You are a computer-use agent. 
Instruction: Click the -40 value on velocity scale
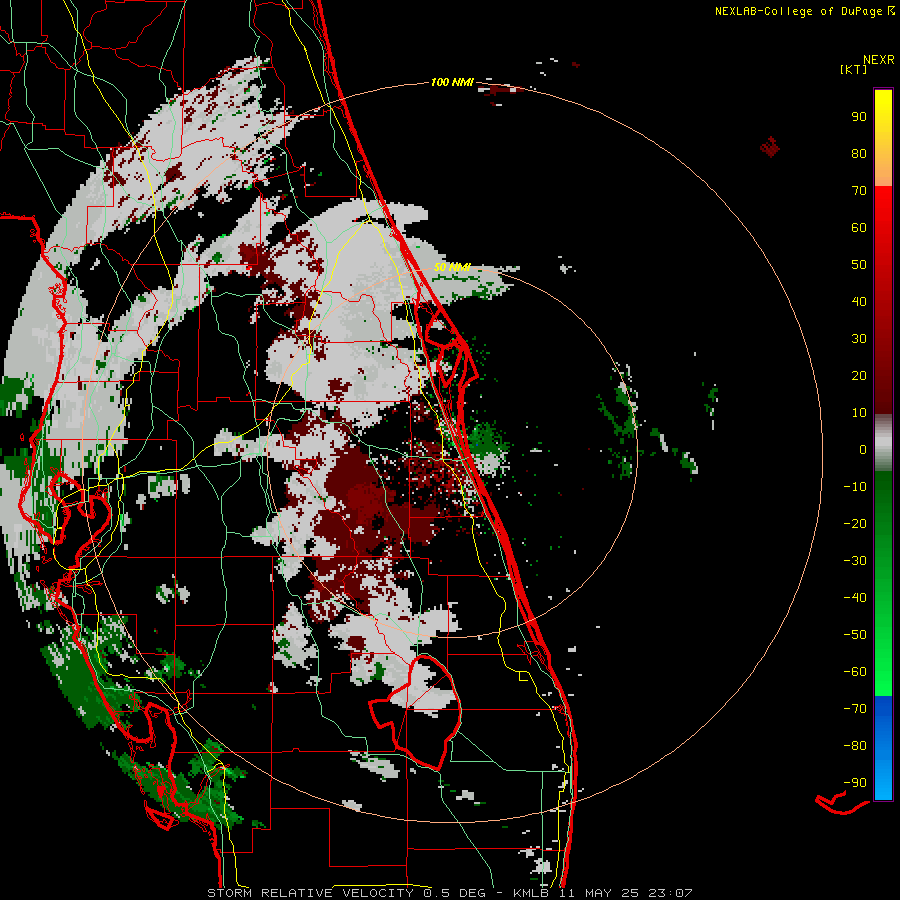coord(855,598)
